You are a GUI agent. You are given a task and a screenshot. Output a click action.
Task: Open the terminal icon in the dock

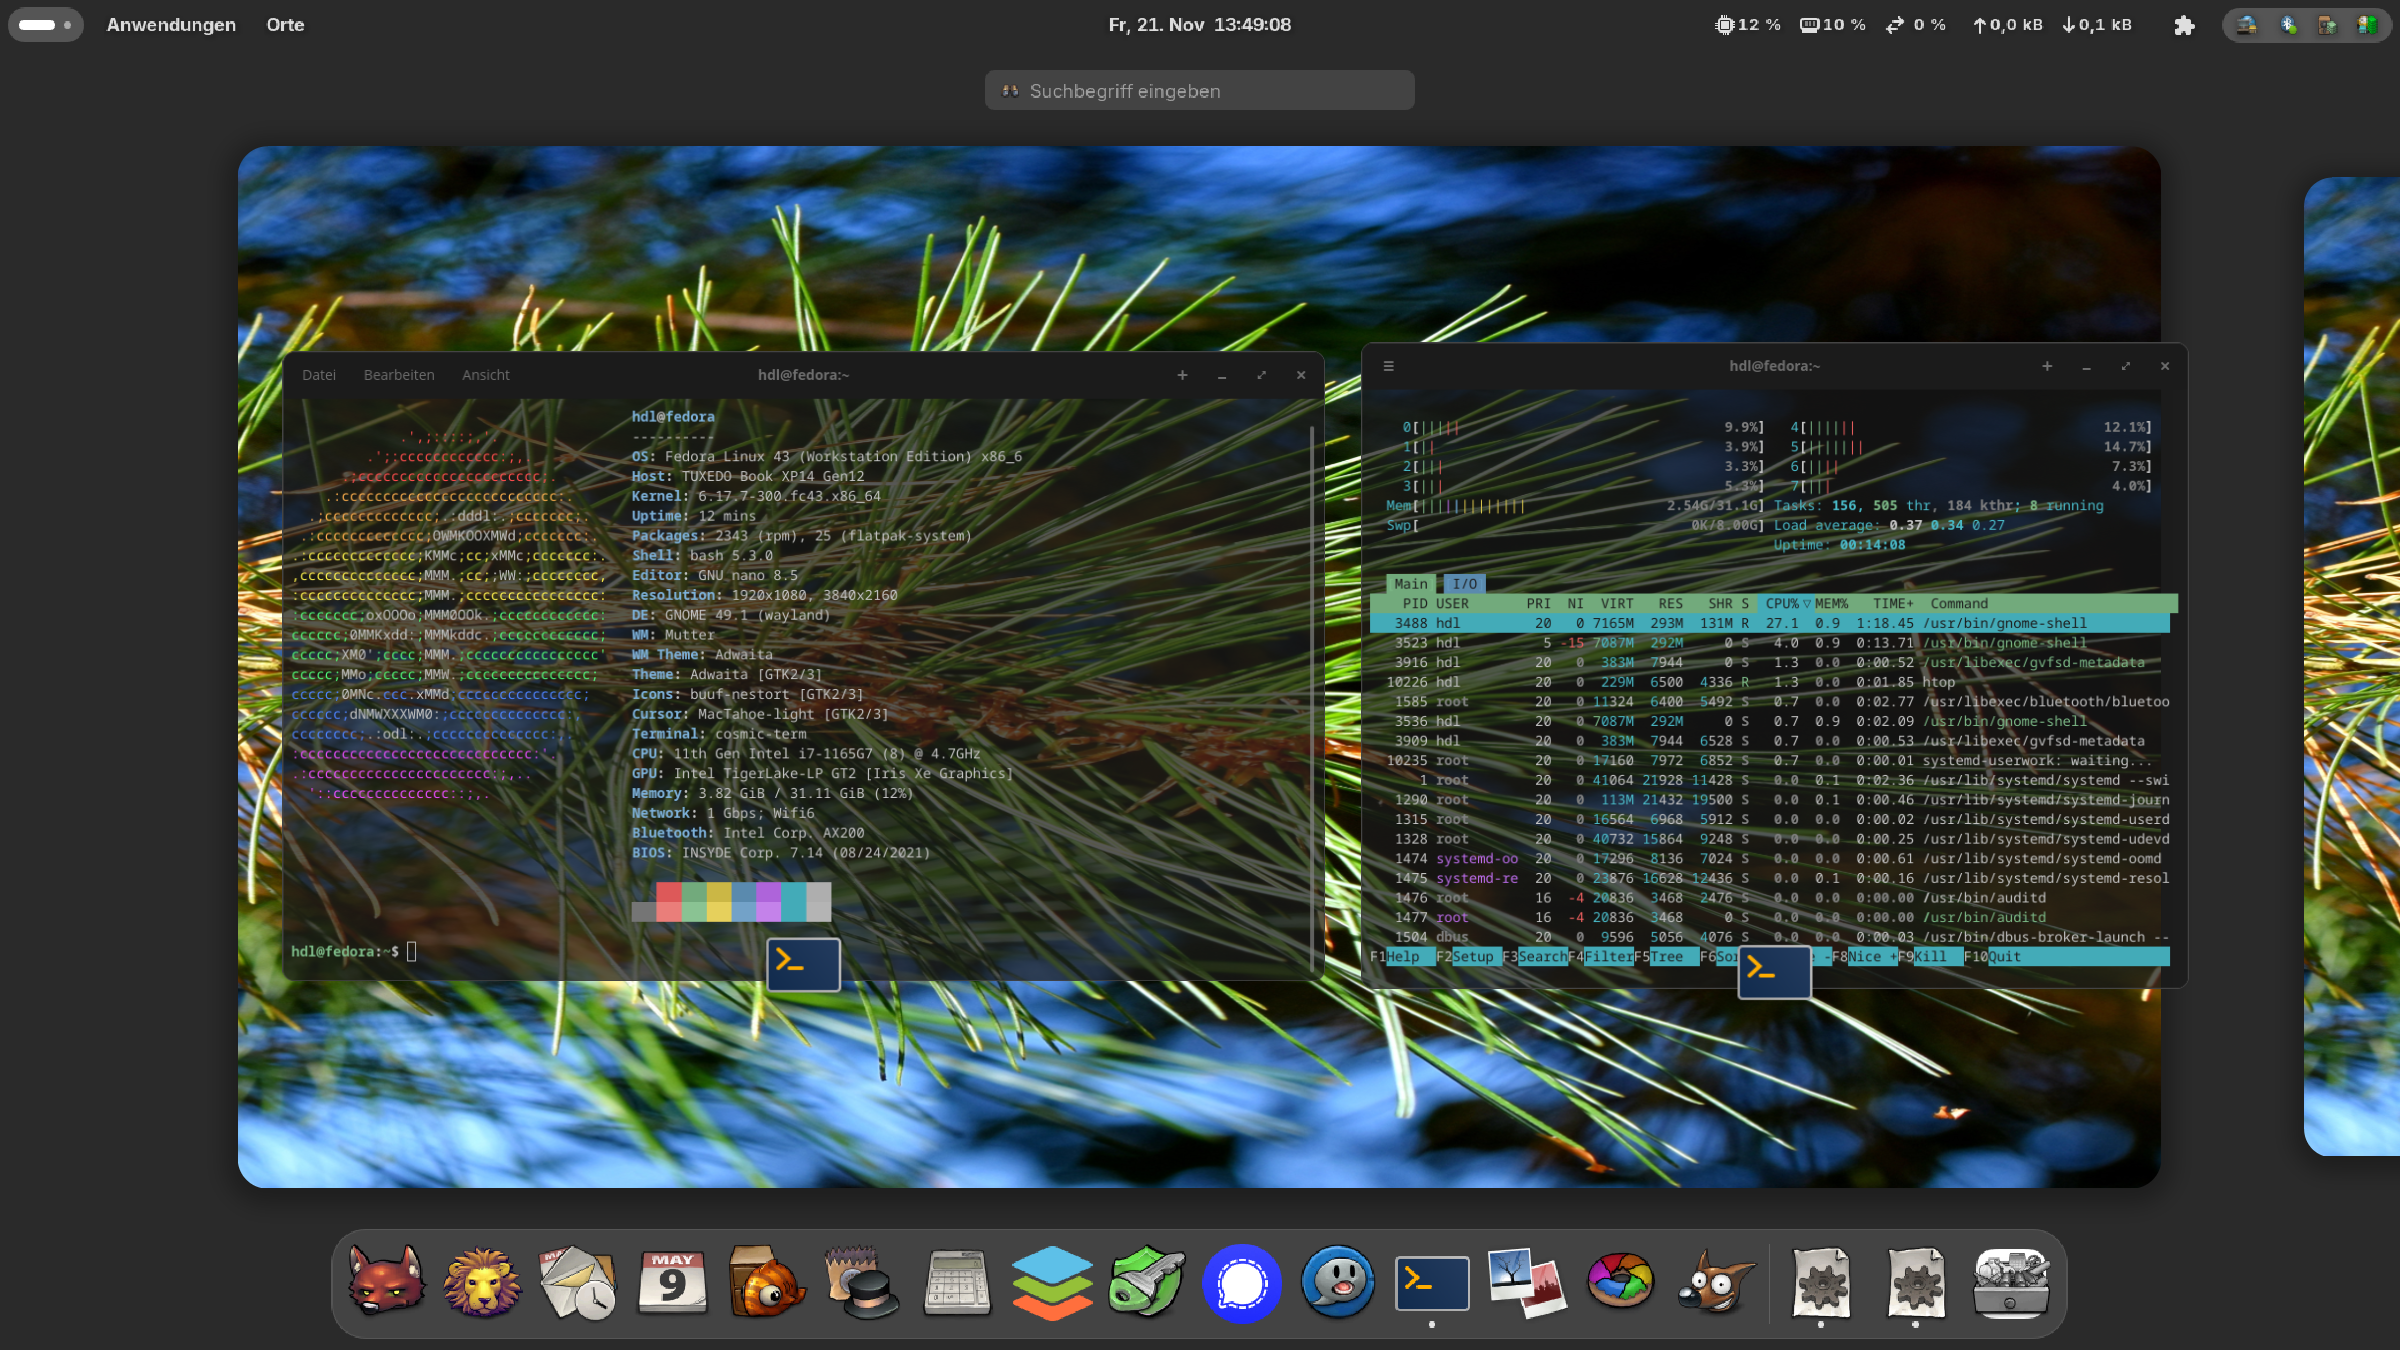(x=1432, y=1281)
